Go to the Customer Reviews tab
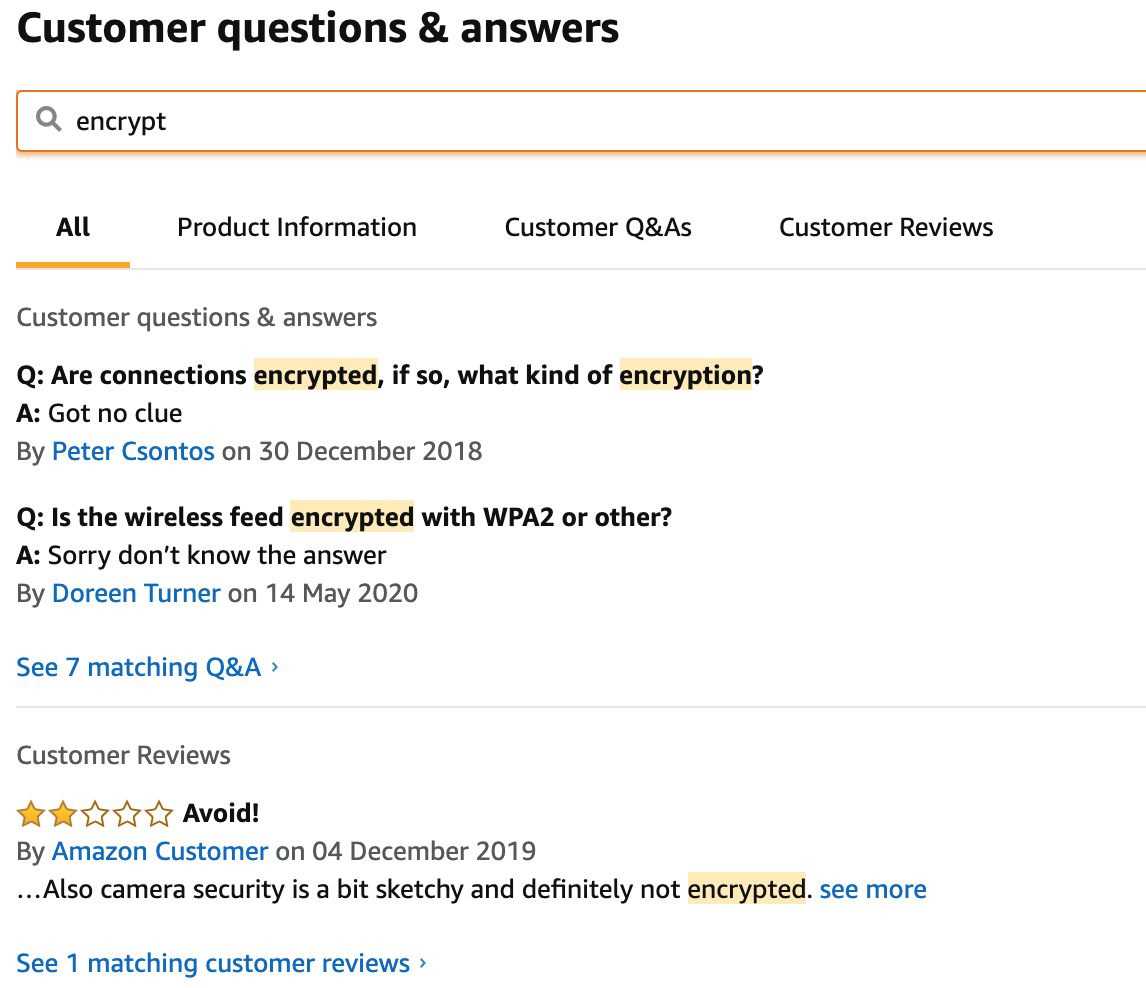Screen dimensions: 1146x988 (x=886, y=228)
